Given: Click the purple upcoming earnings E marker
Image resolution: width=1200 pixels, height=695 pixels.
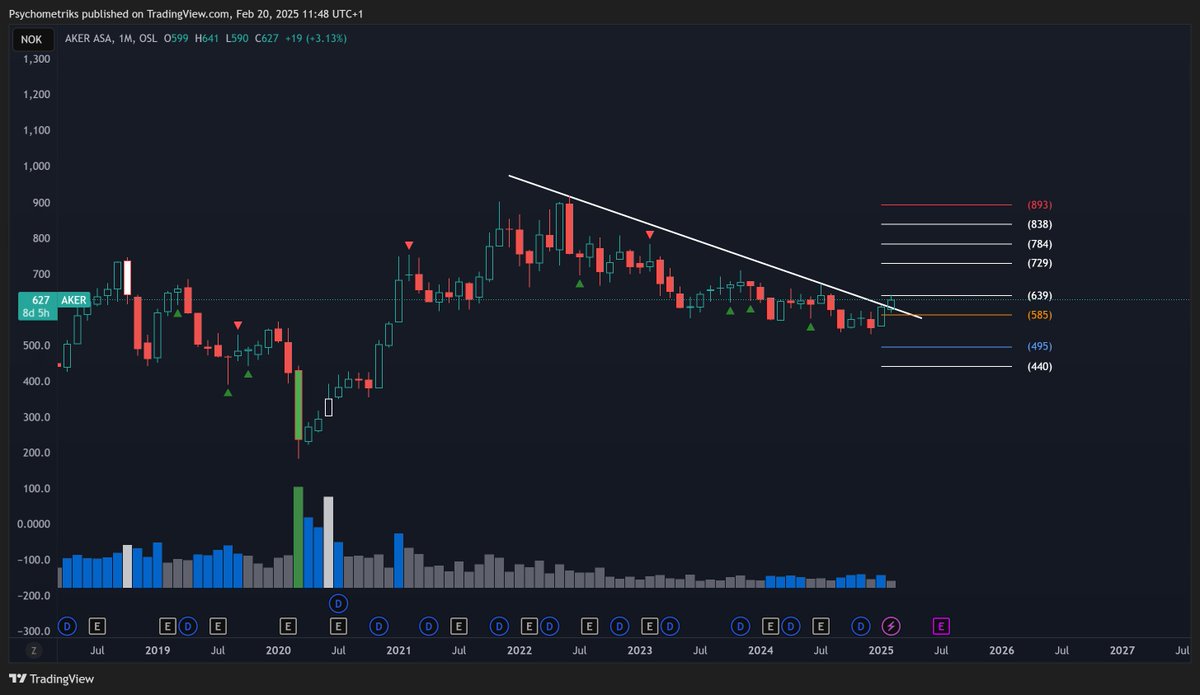Looking at the screenshot, I should [941, 626].
